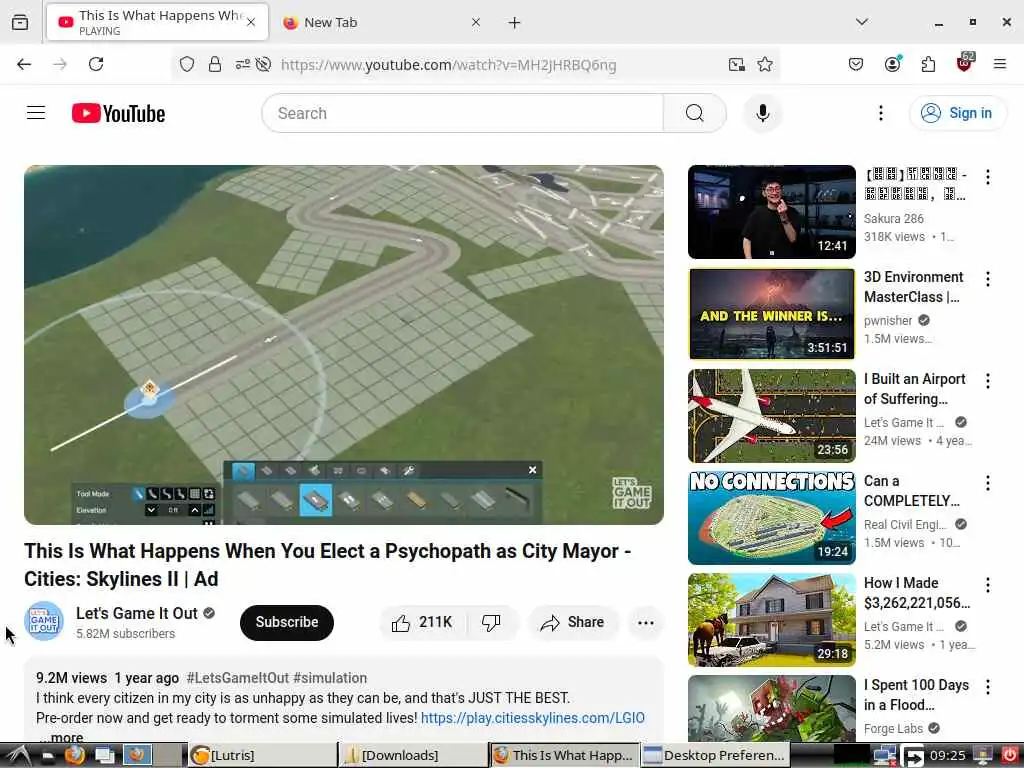Click the red power tray icon
Image resolution: width=1024 pixels, height=768 pixels.
1010,756
